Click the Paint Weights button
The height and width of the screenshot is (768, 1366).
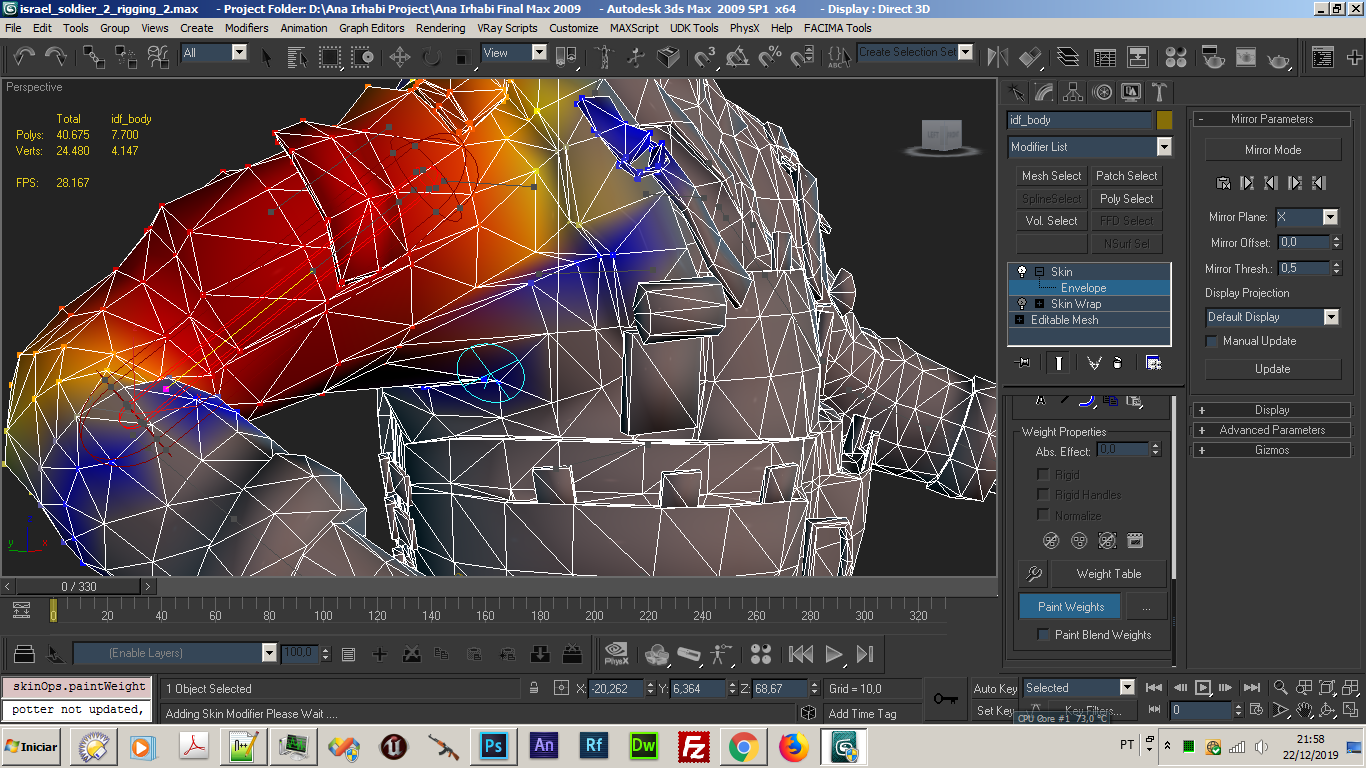coord(1070,607)
